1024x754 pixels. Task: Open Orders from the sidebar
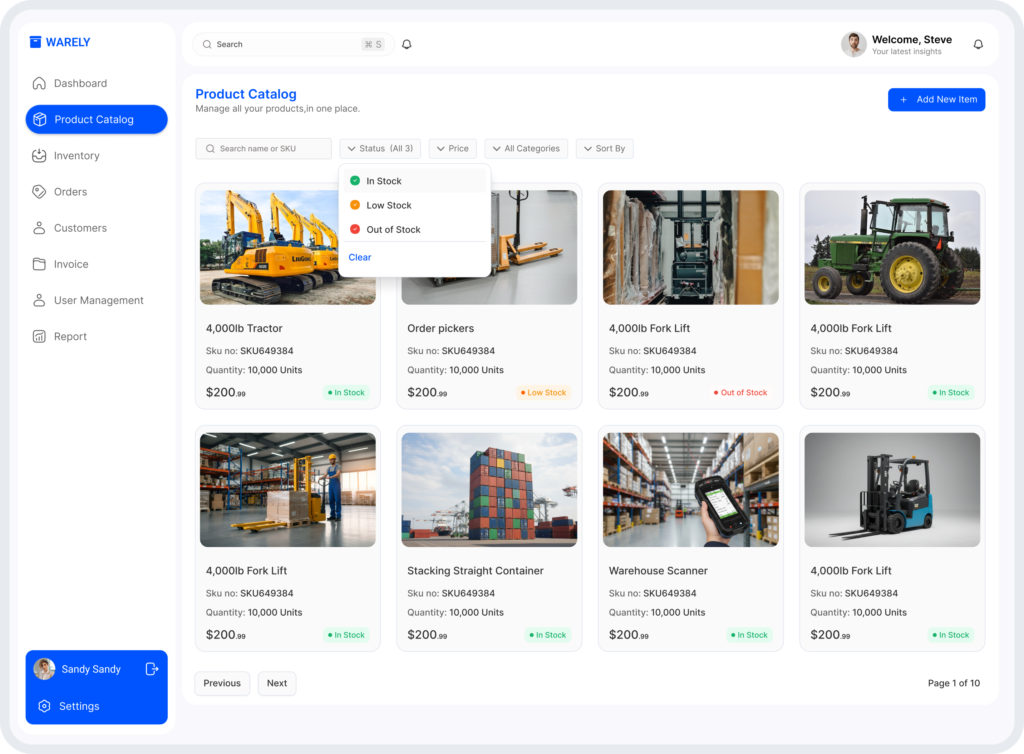(x=70, y=192)
